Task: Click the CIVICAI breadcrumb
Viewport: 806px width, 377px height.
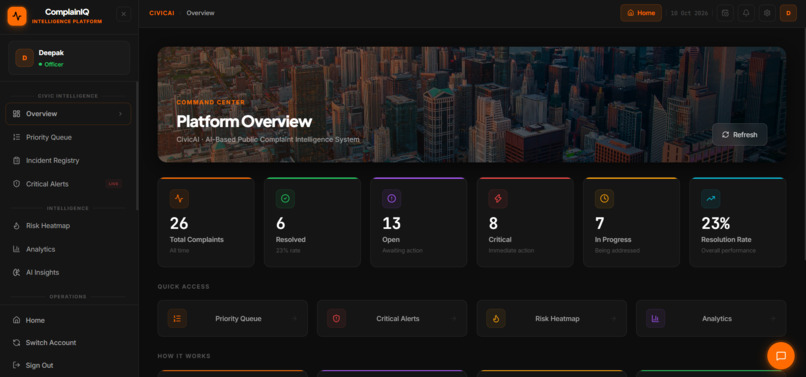Action: tap(162, 13)
